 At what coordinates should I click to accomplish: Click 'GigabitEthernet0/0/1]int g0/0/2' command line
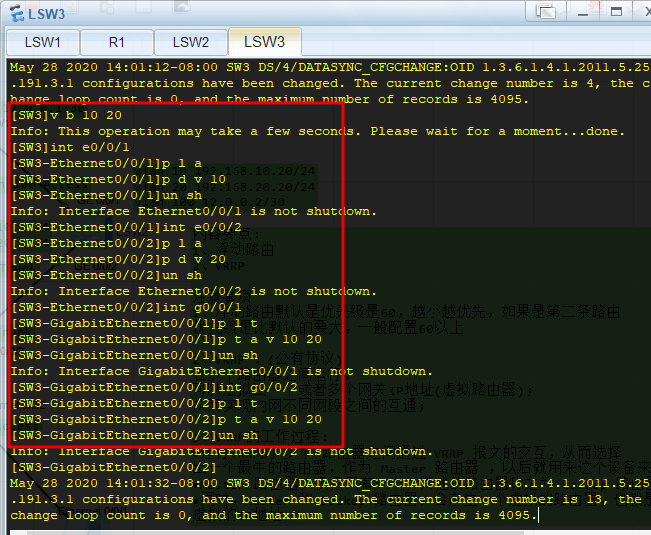[x=154, y=387]
